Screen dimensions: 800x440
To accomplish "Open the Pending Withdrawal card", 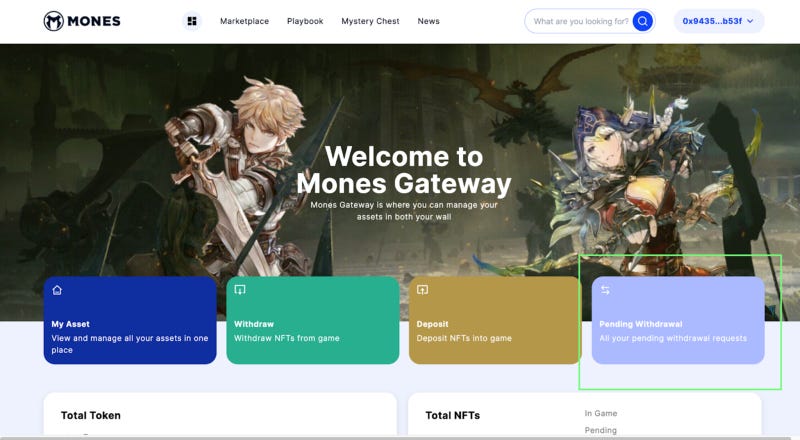I will pyautogui.click(x=678, y=320).
